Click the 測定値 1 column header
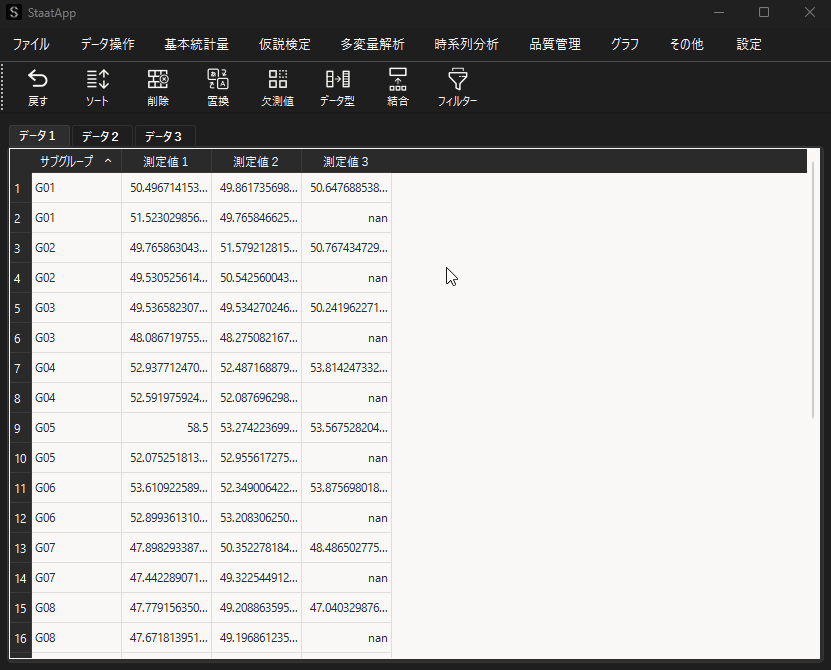This screenshot has width=831, height=670. [x=166, y=161]
